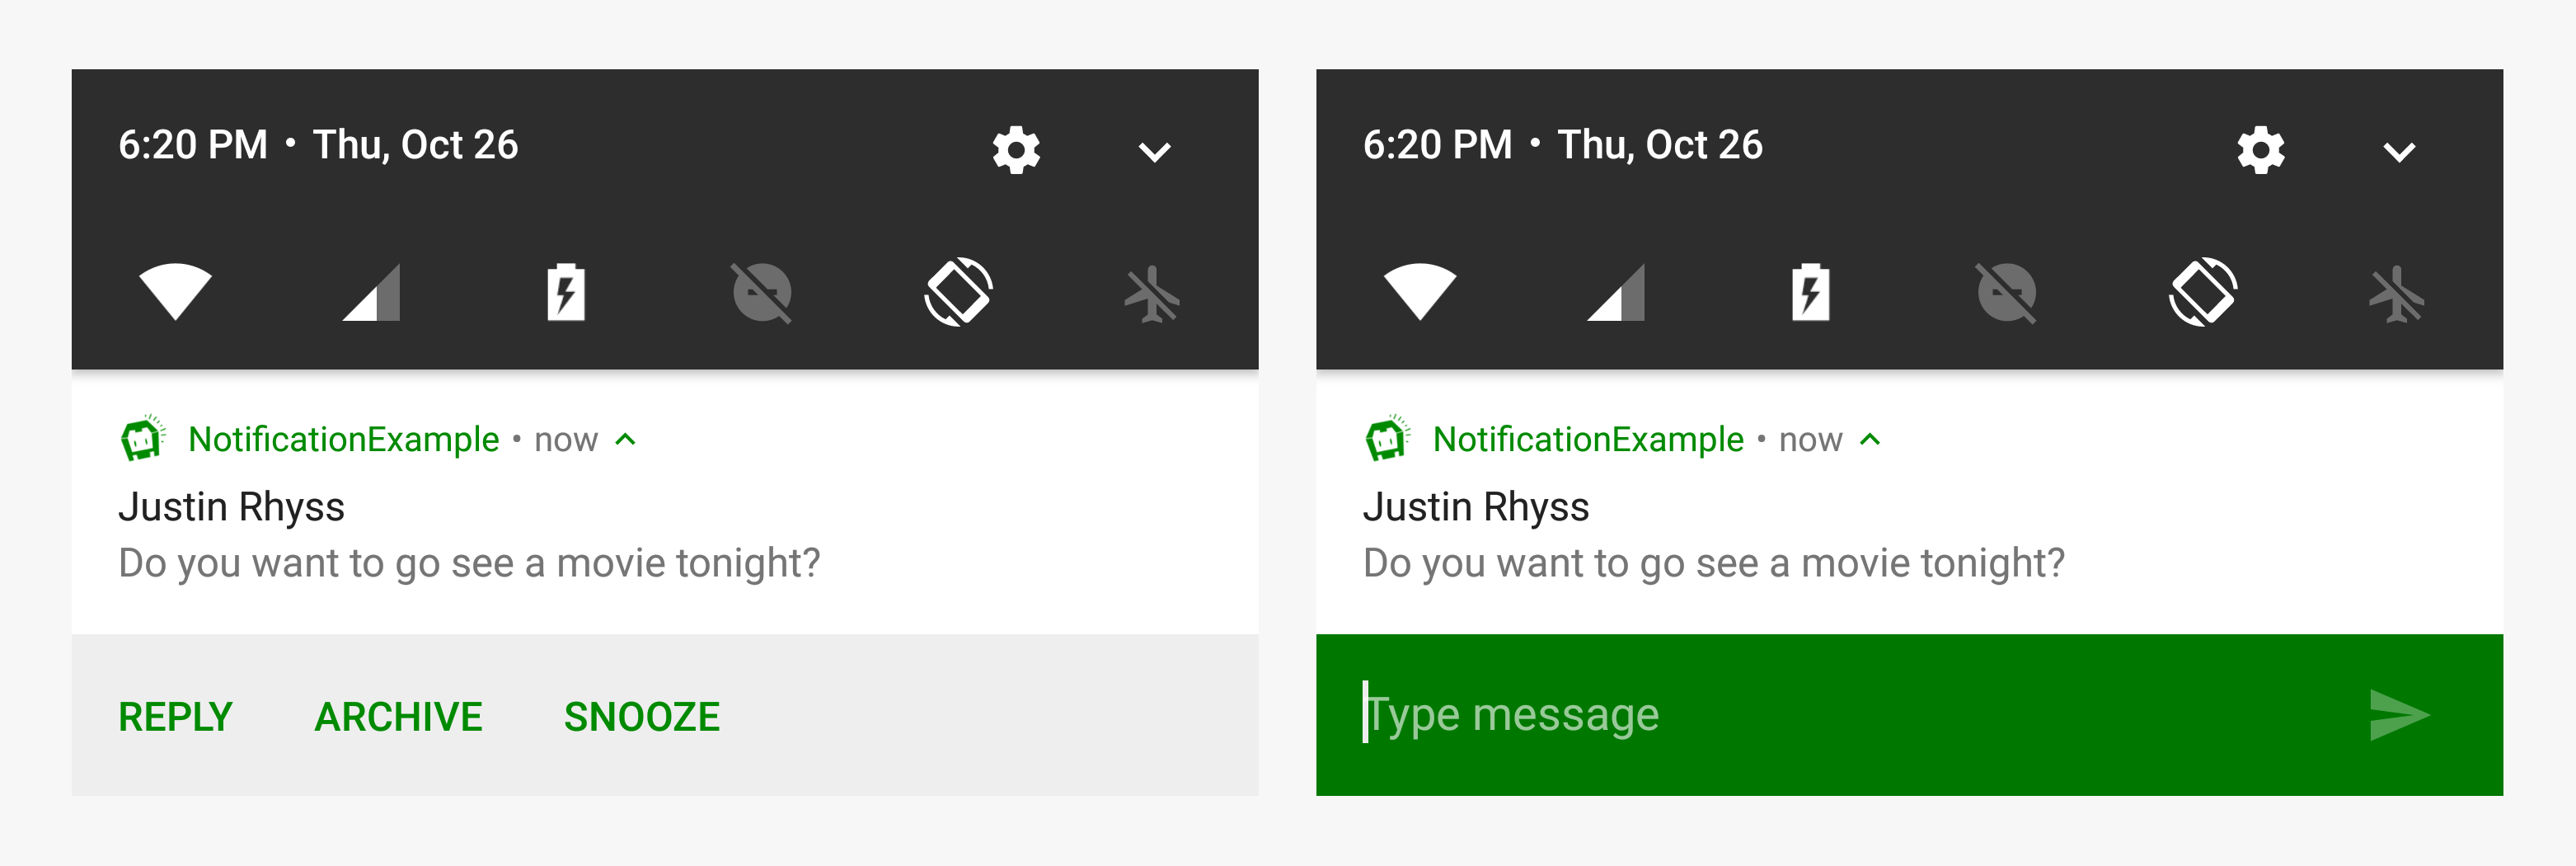Toggle Wi-Fi in the shade showing REPLY actions

[175, 291]
